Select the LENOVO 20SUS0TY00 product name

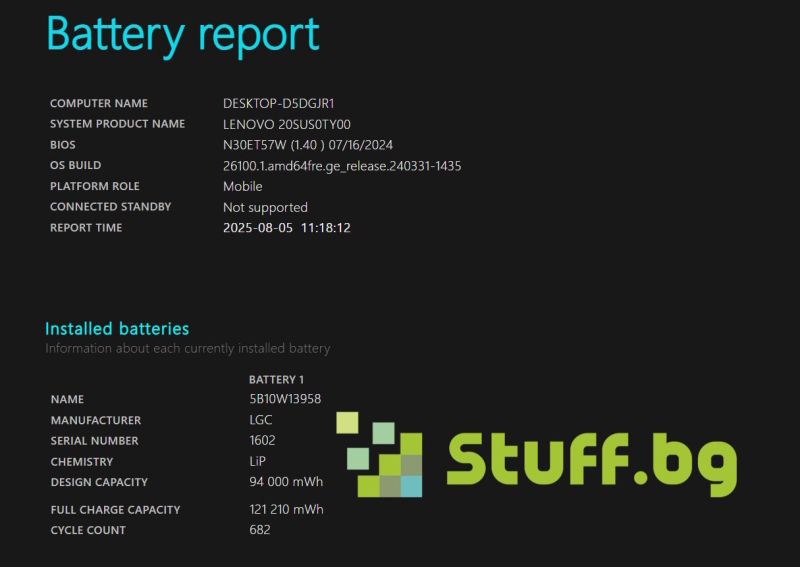[x=286, y=124]
